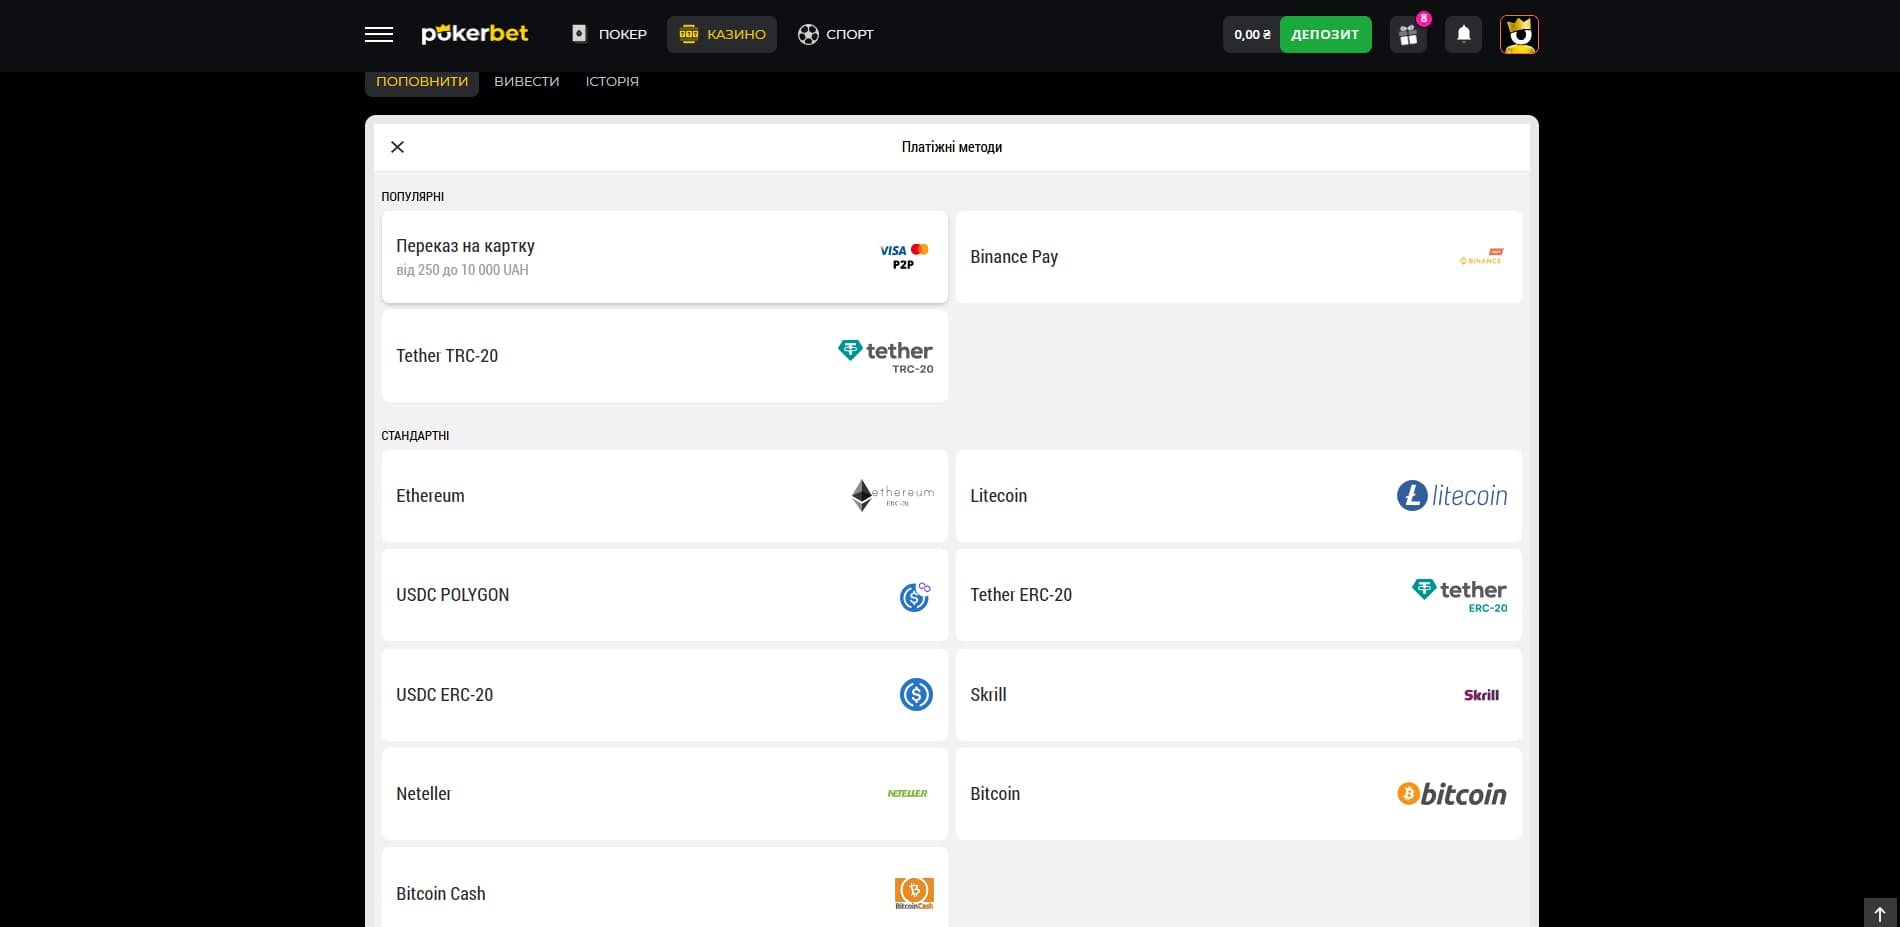Open the КАЗИНО section
This screenshot has width=1900, height=927.
click(722, 34)
